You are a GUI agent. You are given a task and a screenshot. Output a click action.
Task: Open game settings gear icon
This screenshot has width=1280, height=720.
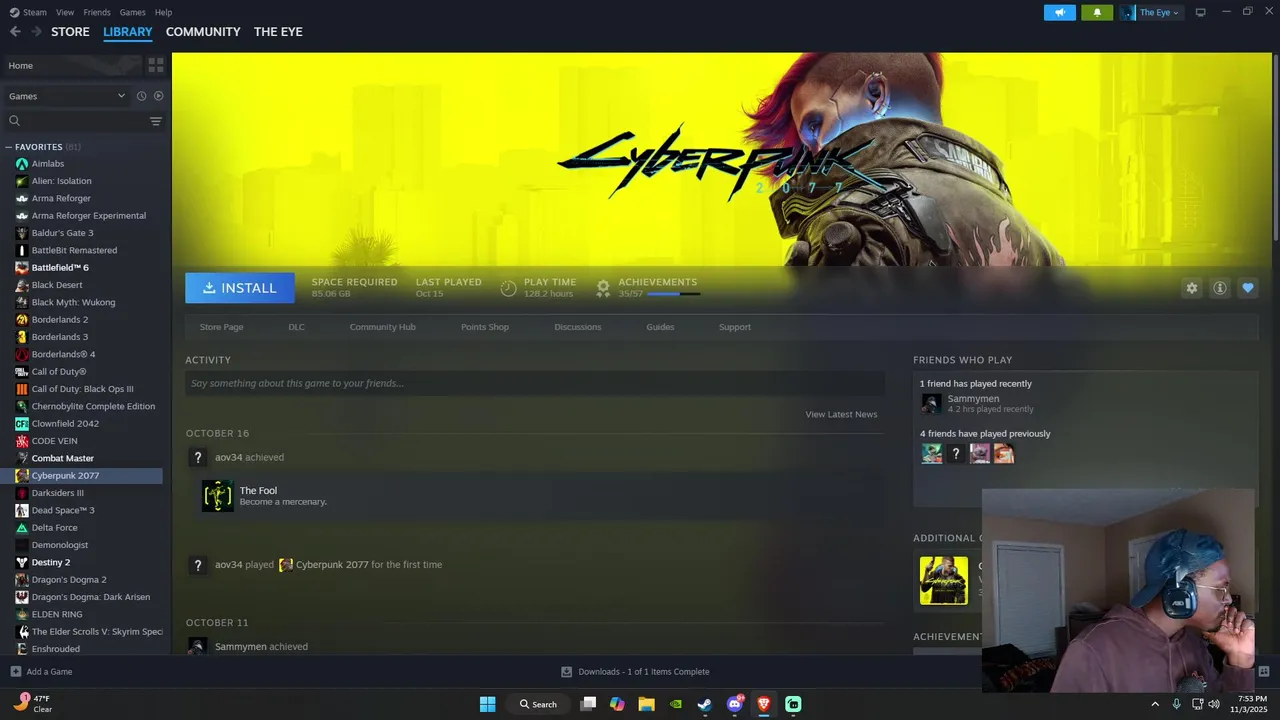pyautogui.click(x=1192, y=288)
